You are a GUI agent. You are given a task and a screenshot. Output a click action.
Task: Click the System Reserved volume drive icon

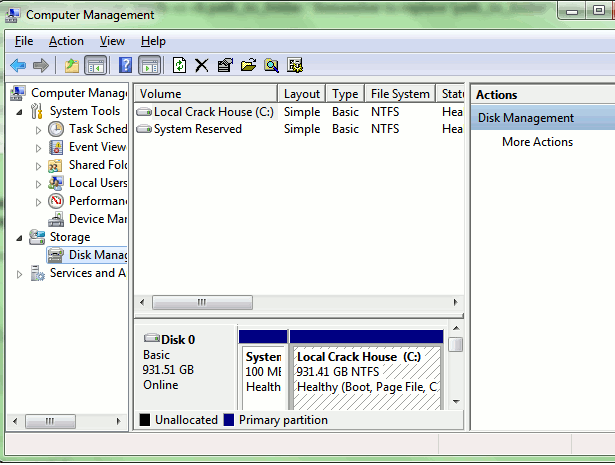pos(144,129)
